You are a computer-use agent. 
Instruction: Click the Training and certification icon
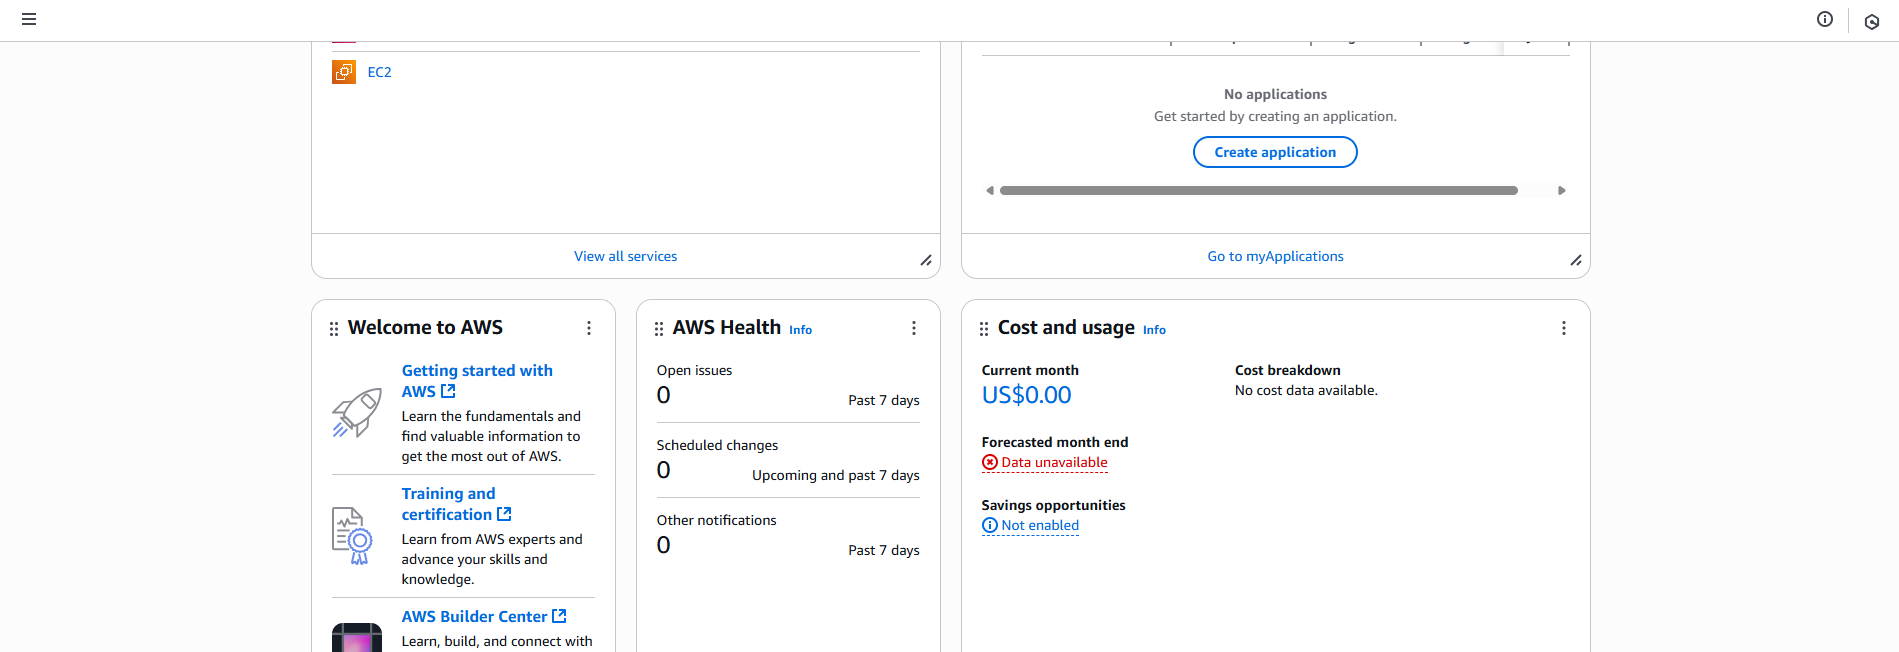(x=352, y=536)
